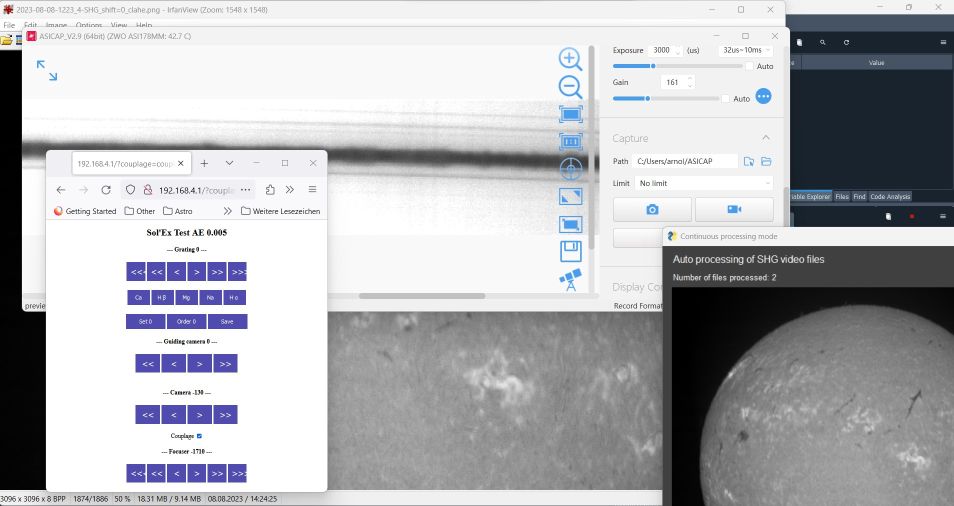Open the telescope tool icon in ASICAP

click(571, 280)
